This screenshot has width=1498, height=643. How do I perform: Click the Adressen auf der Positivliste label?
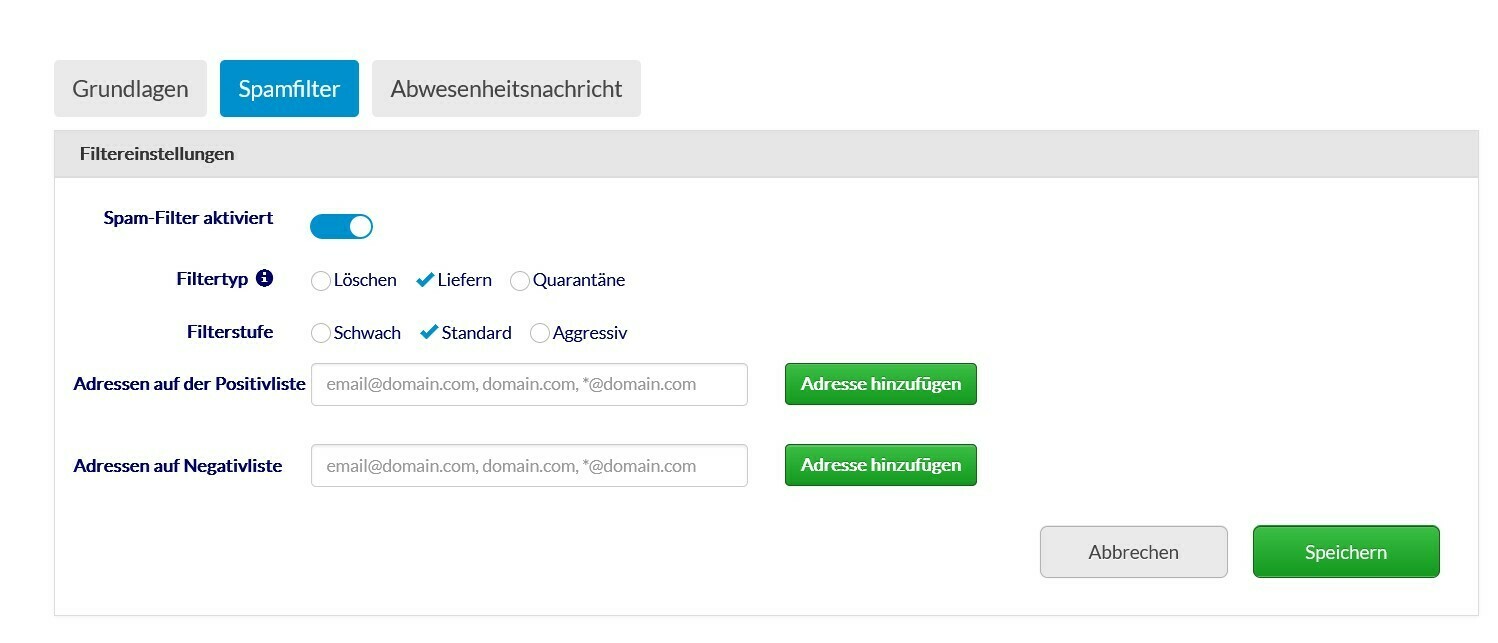(189, 384)
